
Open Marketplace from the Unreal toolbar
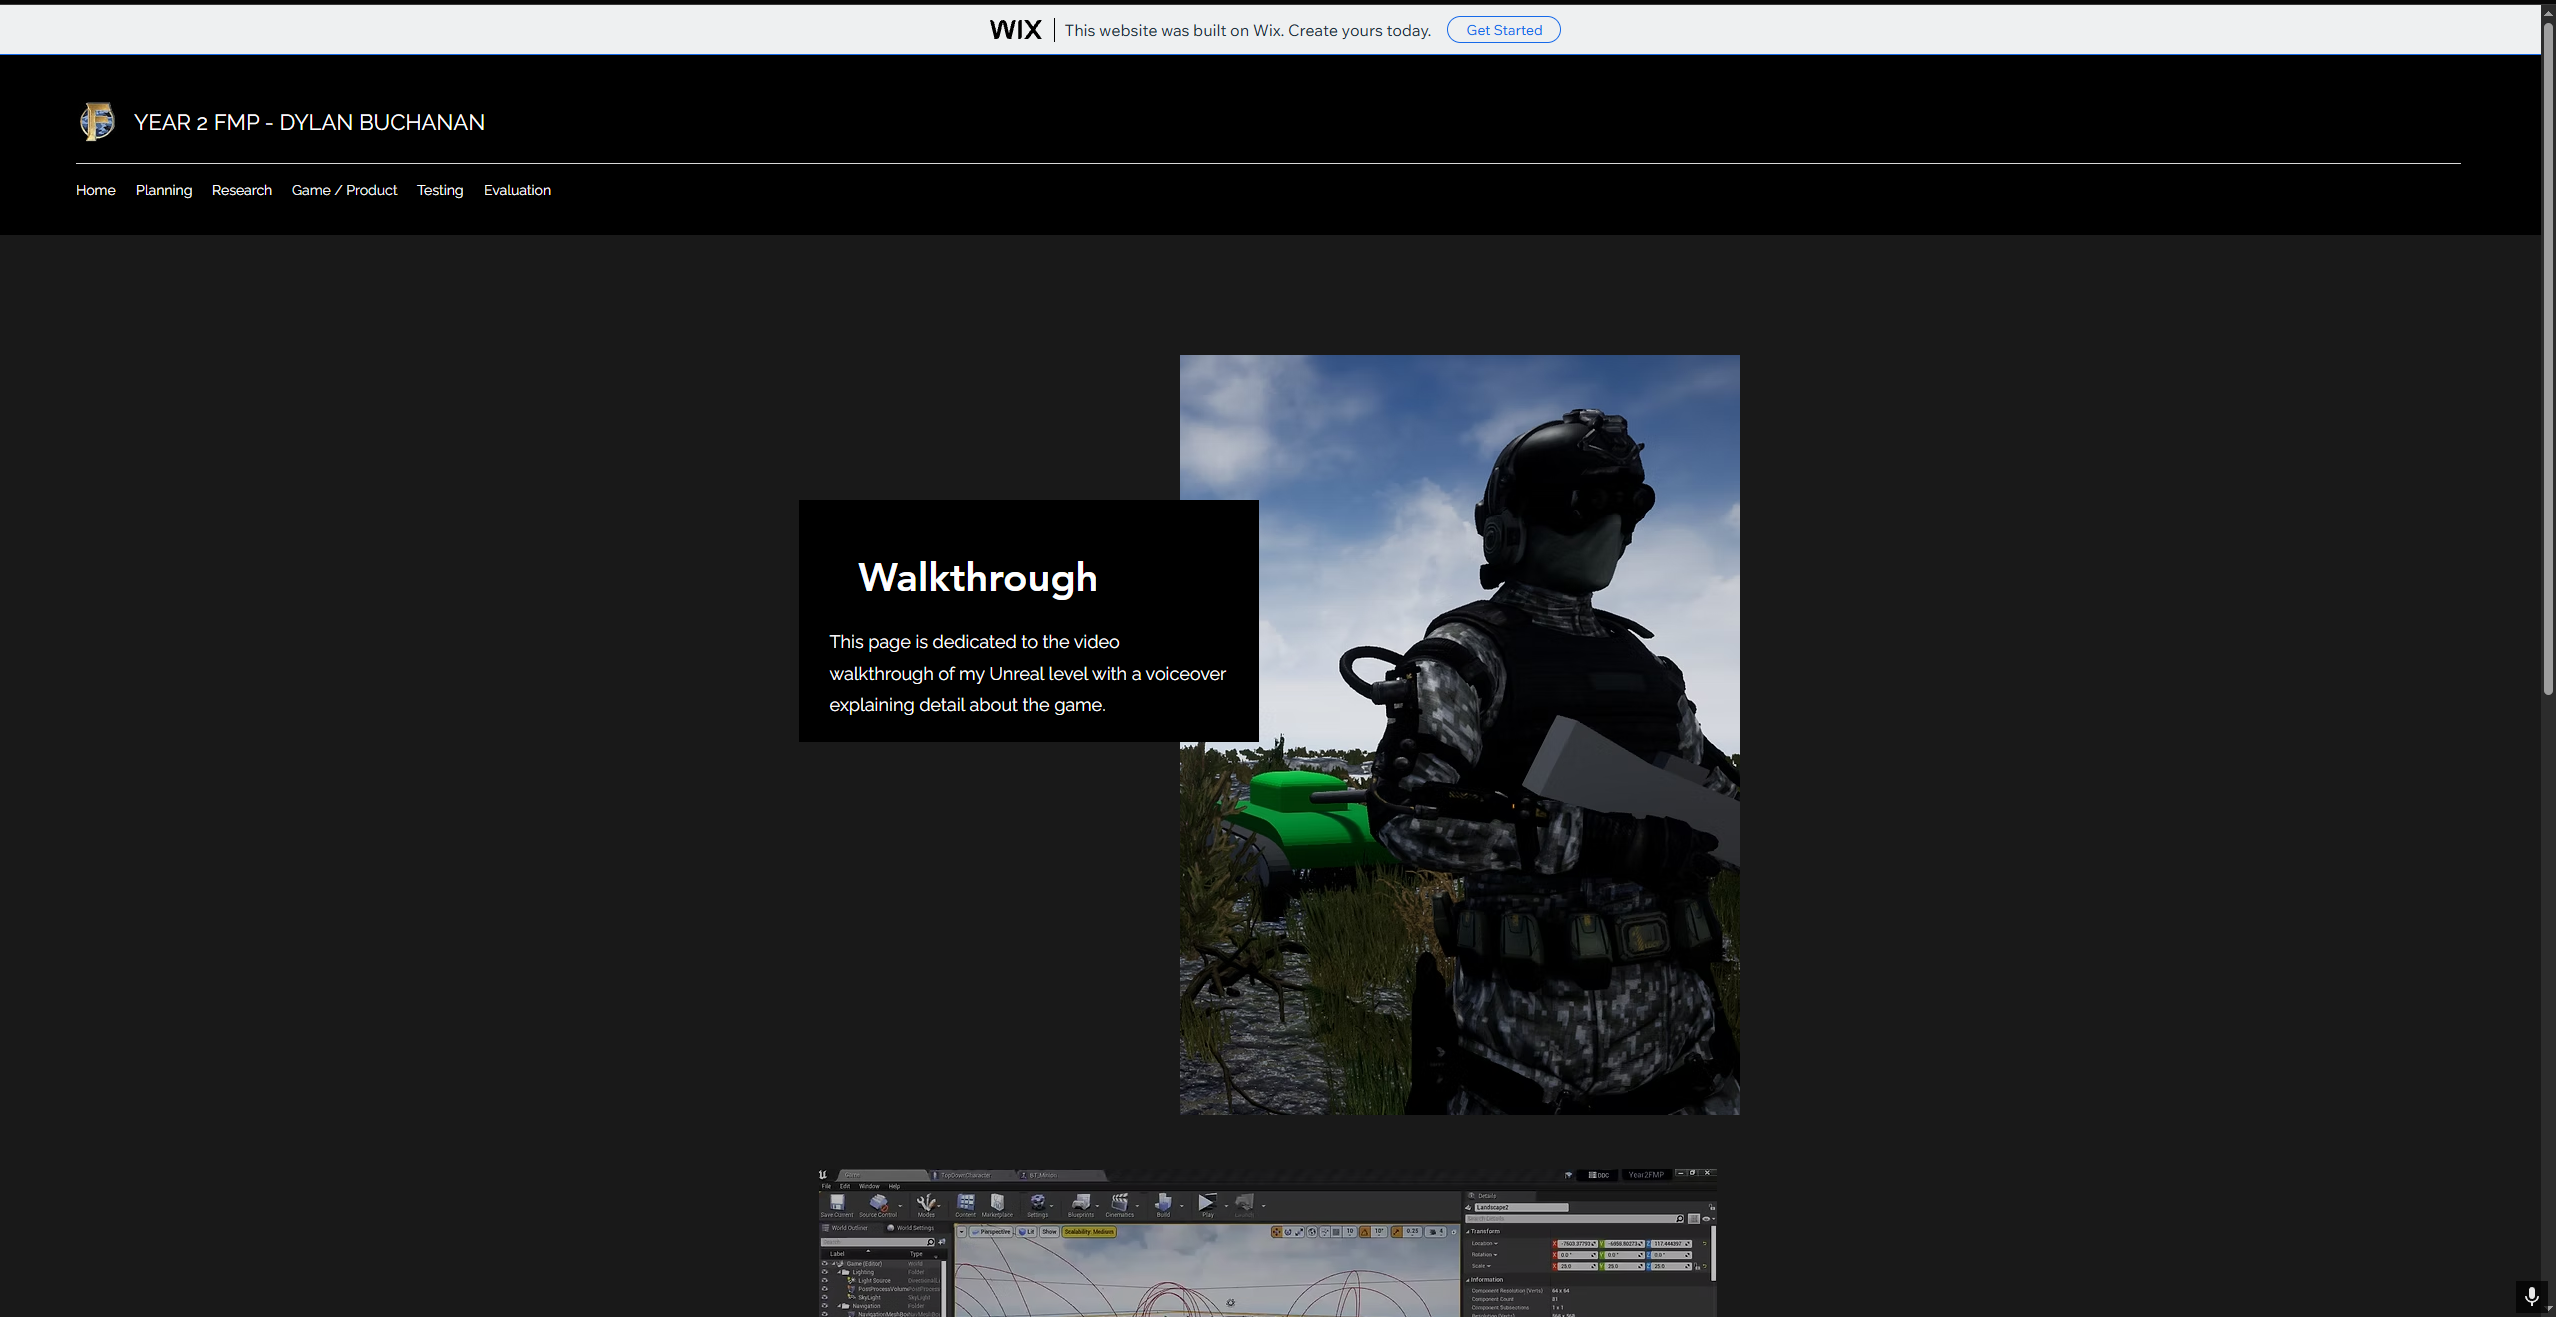tap(997, 1203)
